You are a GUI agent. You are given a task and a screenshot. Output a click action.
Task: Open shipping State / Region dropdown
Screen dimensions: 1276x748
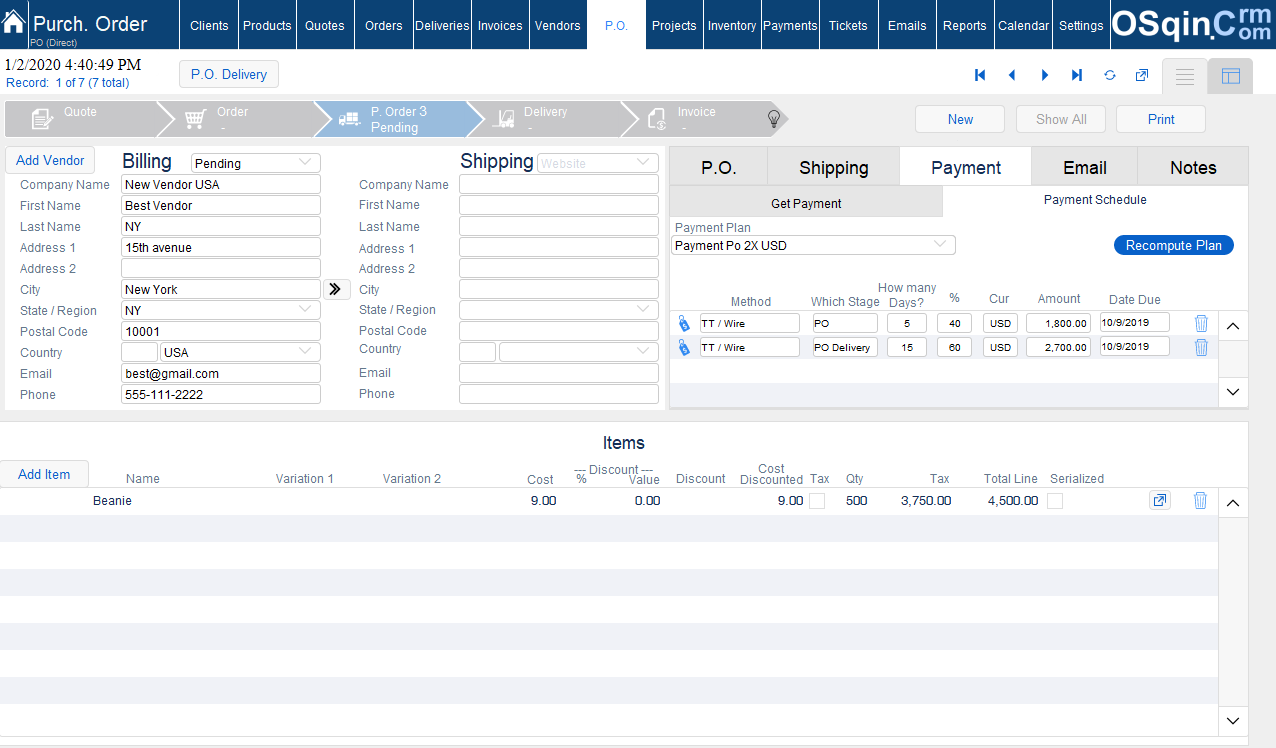pos(559,310)
